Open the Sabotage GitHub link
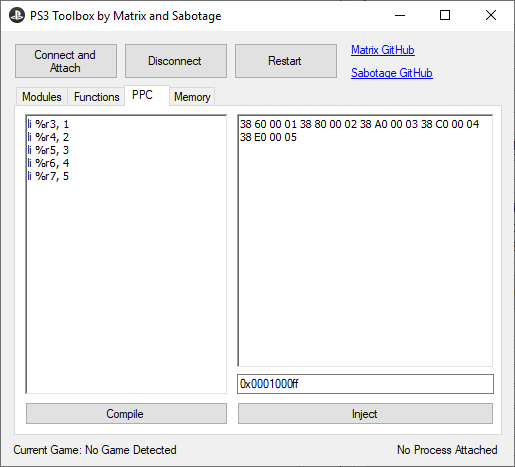 click(392, 73)
